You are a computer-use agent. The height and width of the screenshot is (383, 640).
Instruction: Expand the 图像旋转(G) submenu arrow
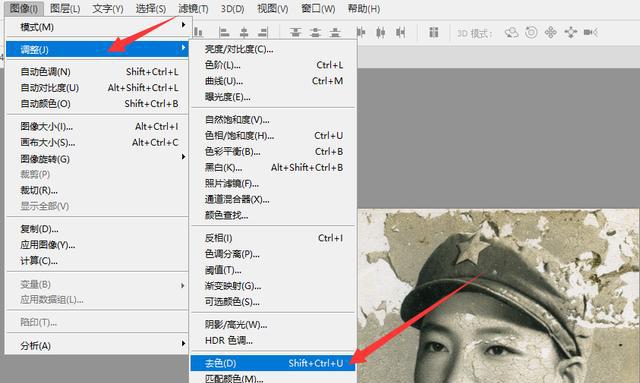click(x=183, y=157)
